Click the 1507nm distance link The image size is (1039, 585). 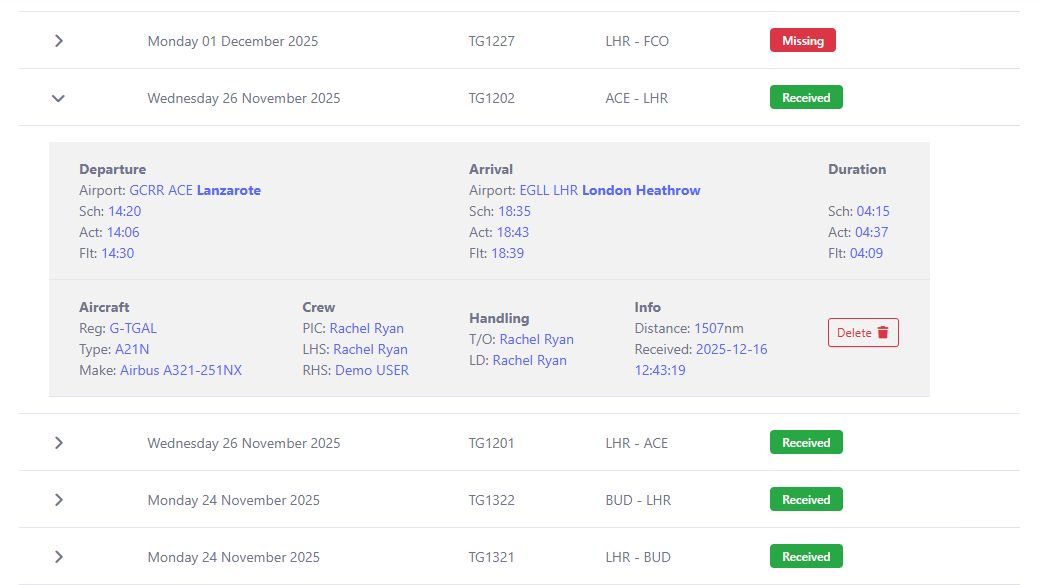pos(719,328)
